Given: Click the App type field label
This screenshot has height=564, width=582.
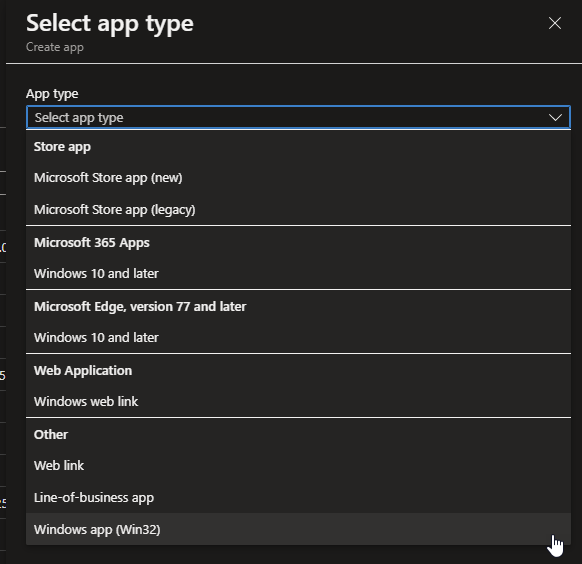Looking at the screenshot, I should (x=52, y=94).
